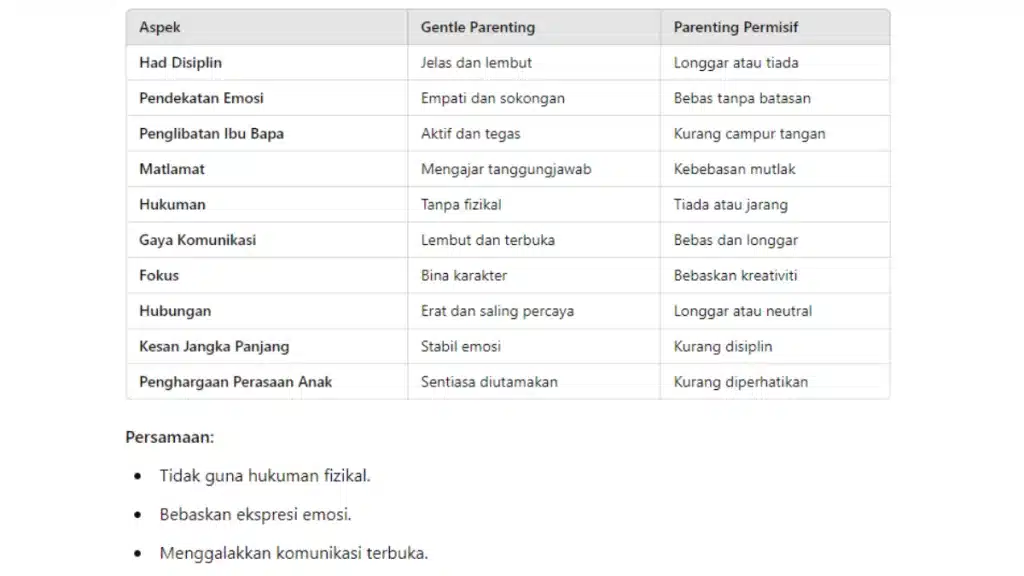
Task: Click the Kurang campur tangan cell
Action: pyautogui.click(x=775, y=134)
